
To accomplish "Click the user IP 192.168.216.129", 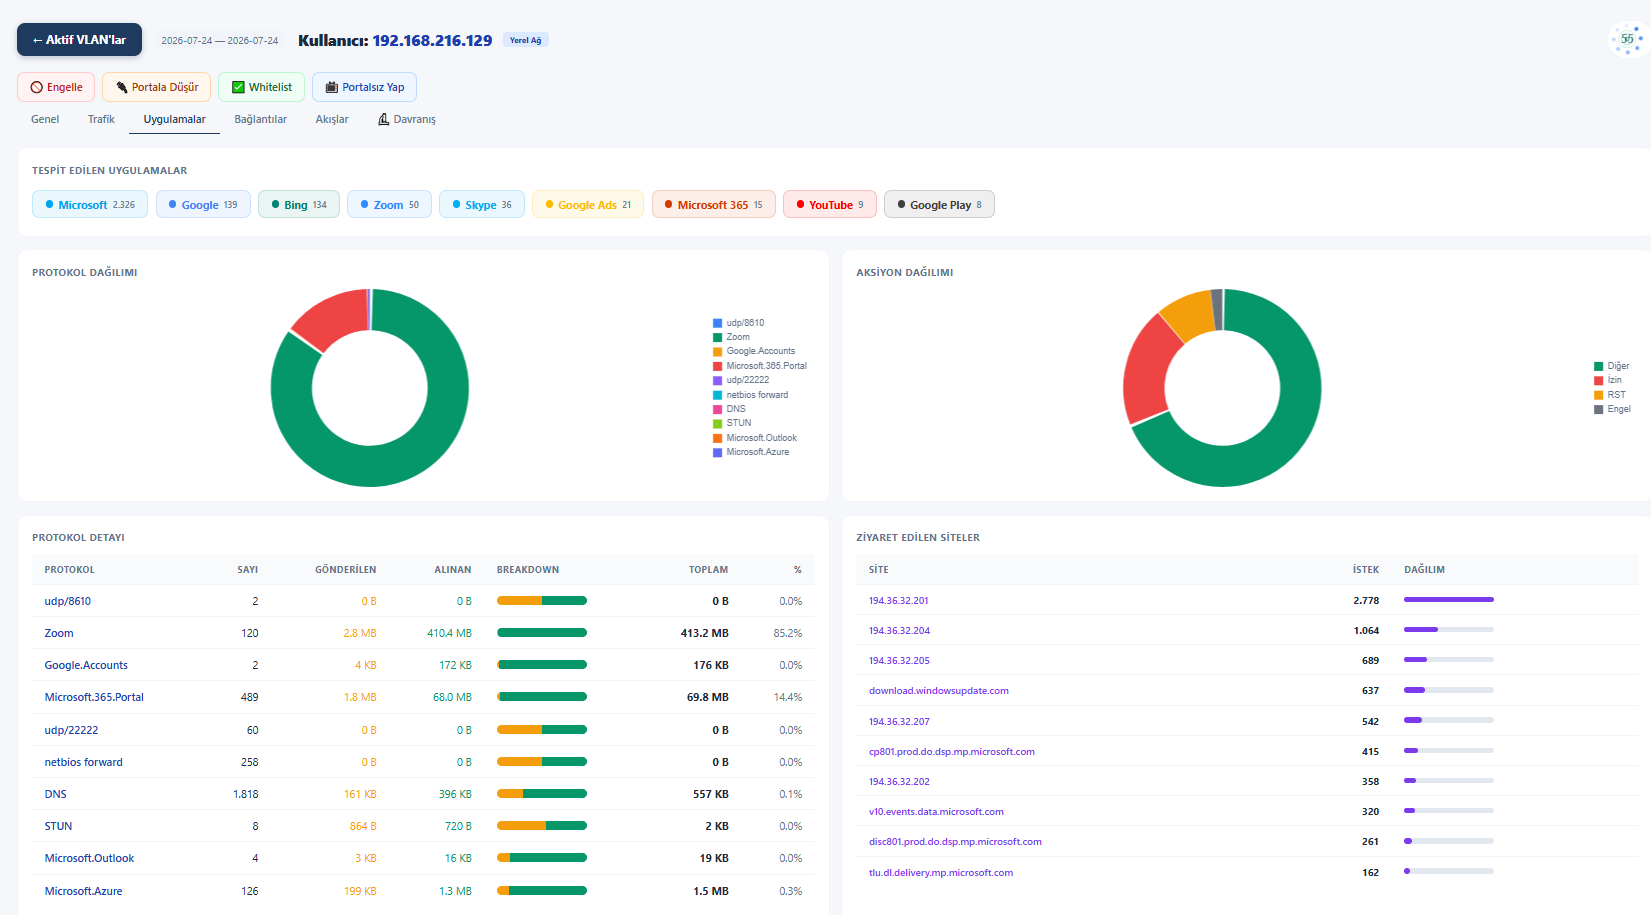I will click(432, 40).
